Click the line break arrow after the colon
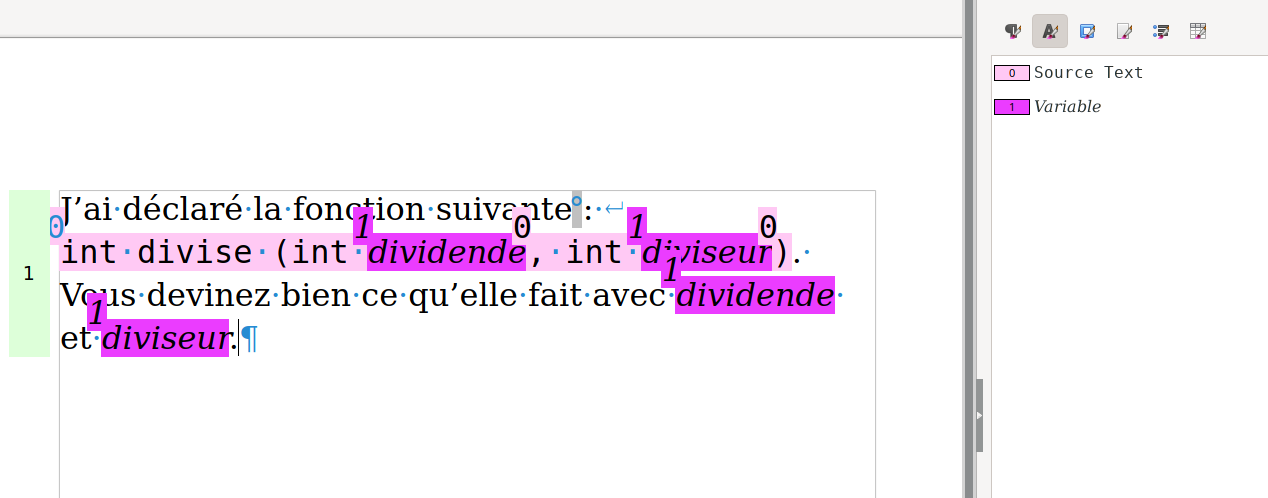The height and width of the screenshot is (498, 1268). [614, 209]
